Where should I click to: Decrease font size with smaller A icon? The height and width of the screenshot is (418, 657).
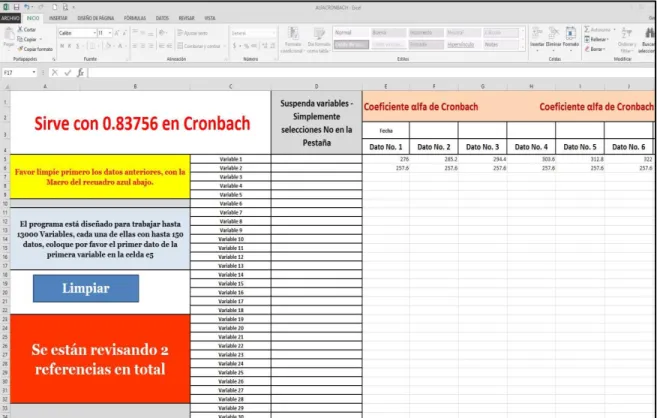click(125, 33)
